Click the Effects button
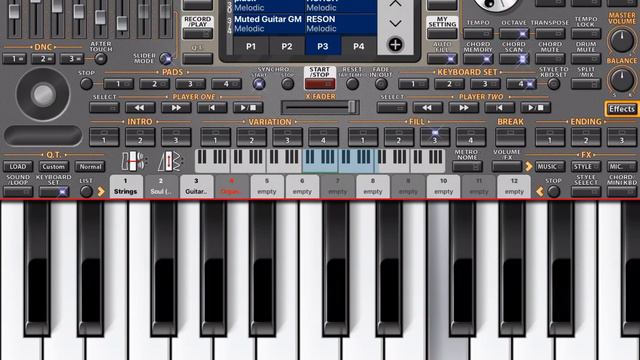This screenshot has height=360, width=640. 622,109
